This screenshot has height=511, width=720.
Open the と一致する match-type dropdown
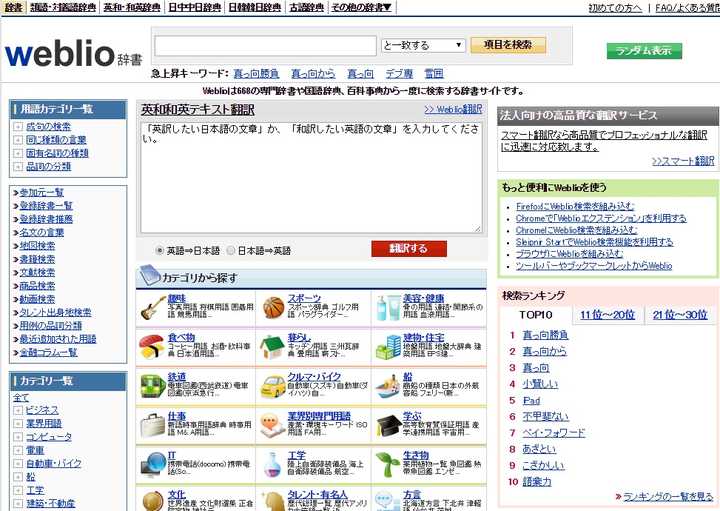click(423, 45)
